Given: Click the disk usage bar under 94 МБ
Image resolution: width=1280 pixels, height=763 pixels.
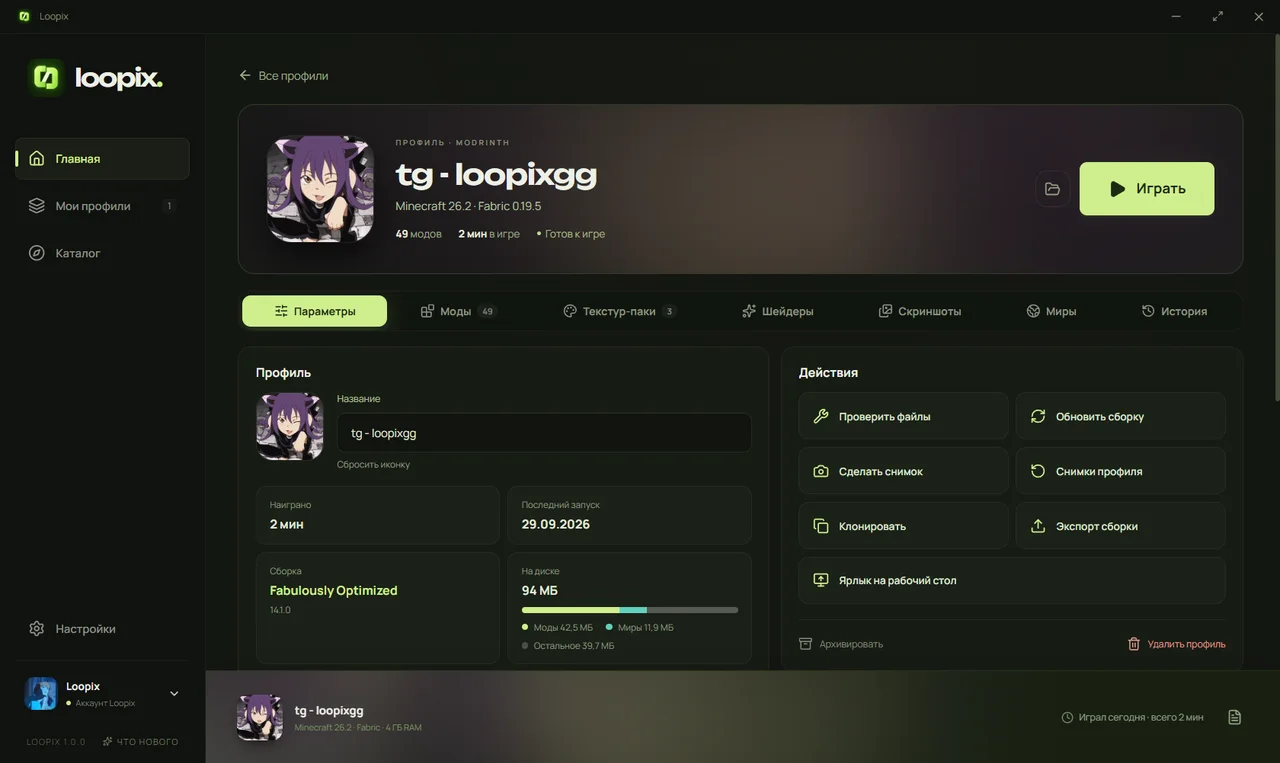Looking at the screenshot, I should 630,610.
